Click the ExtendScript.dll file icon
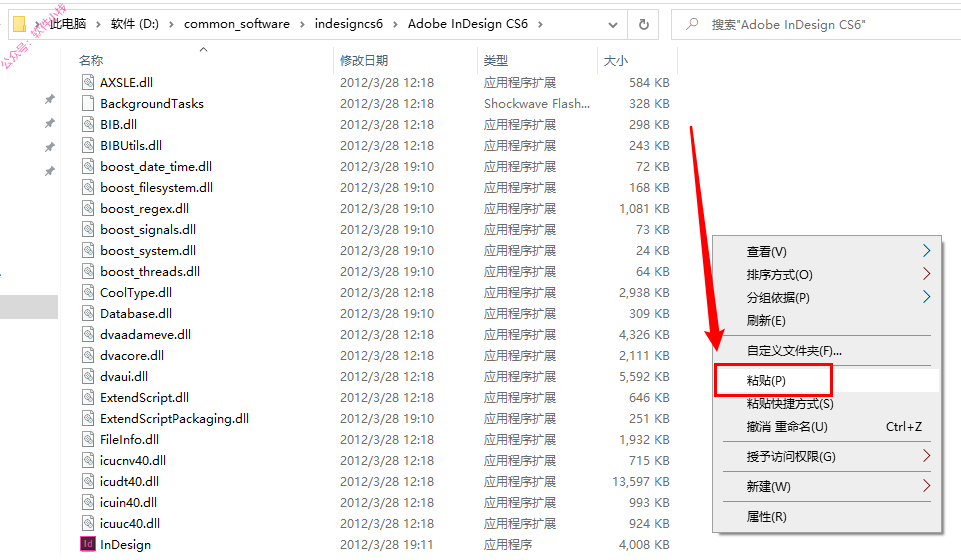This screenshot has height=560, width=961. 88,397
